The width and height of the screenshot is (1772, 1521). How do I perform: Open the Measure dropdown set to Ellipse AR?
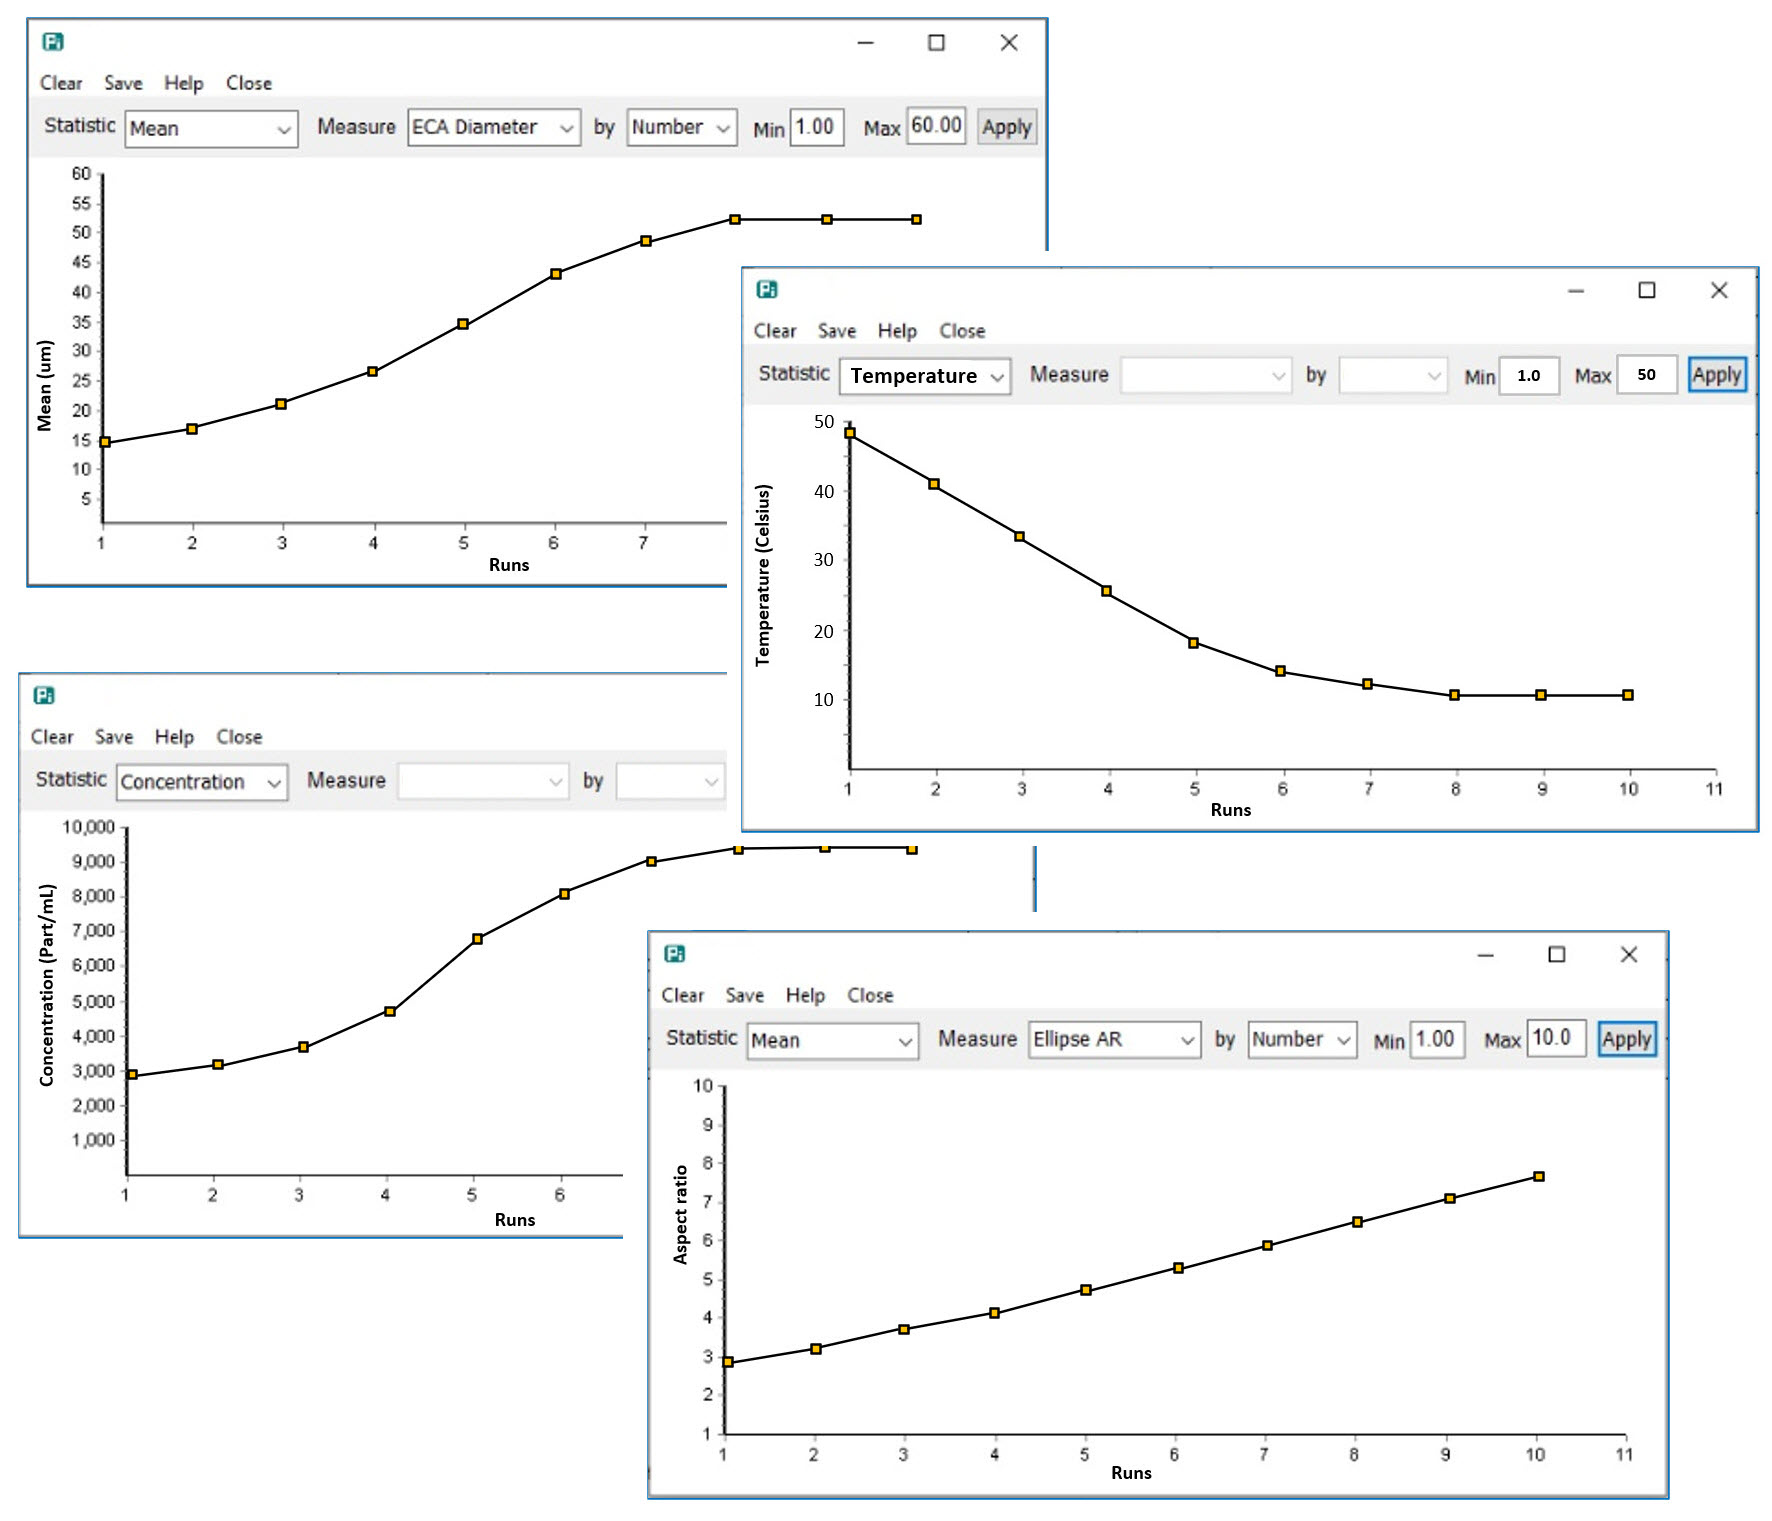[x=1115, y=1040]
